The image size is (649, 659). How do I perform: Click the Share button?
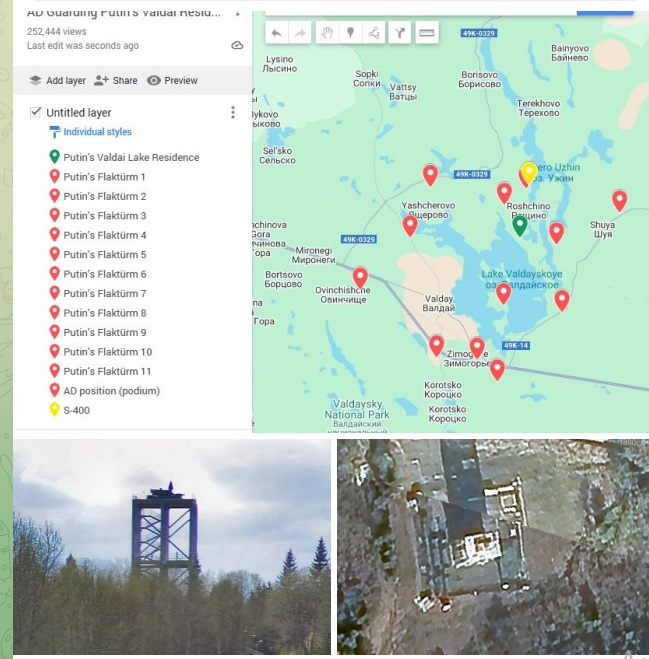tap(116, 81)
